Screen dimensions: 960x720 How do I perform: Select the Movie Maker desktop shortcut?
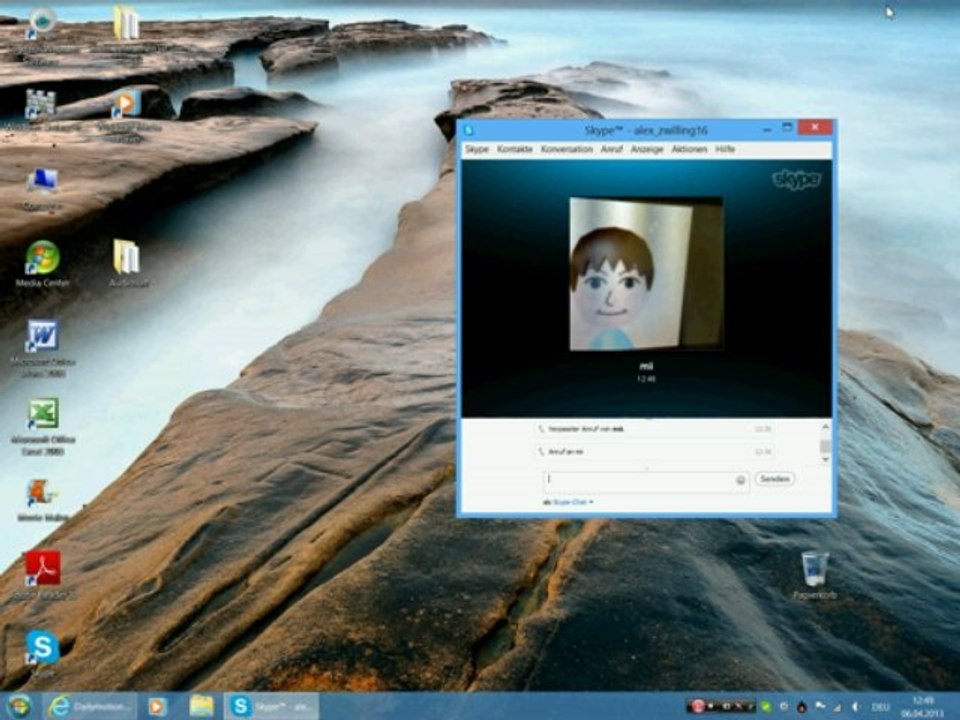click(42, 500)
